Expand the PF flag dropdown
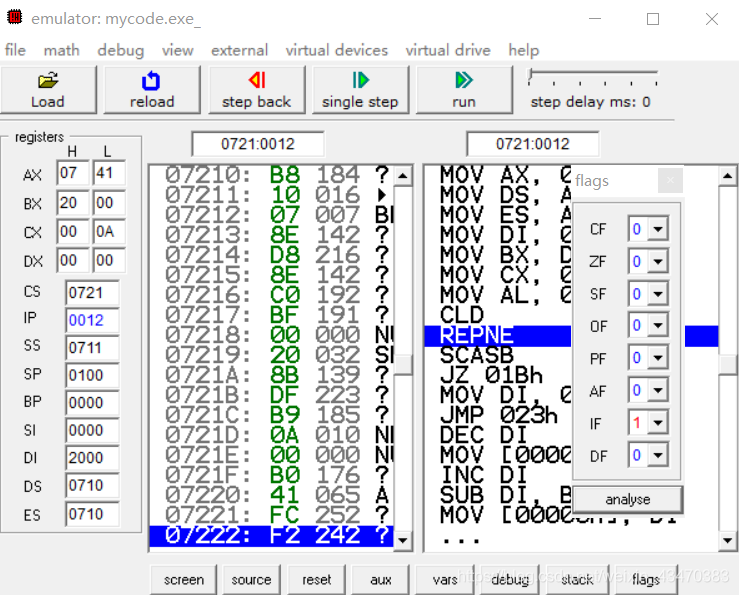The width and height of the screenshot is (739, 595). 658,358
